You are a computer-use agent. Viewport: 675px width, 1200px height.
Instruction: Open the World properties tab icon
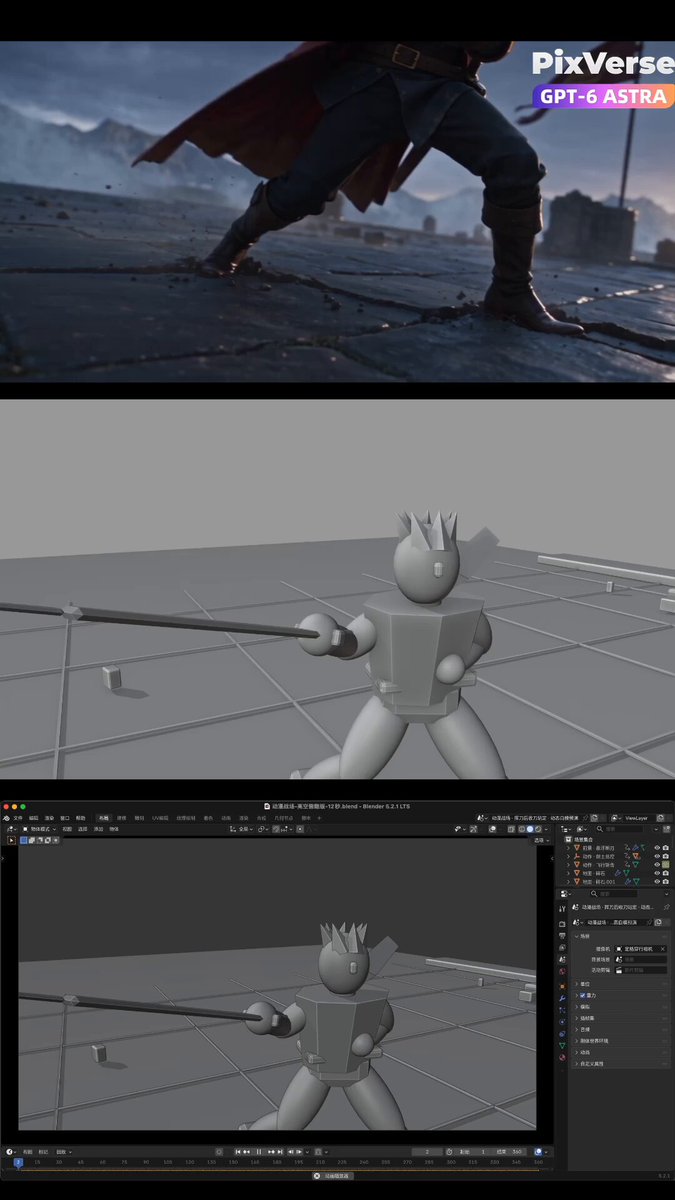(562, 971)
